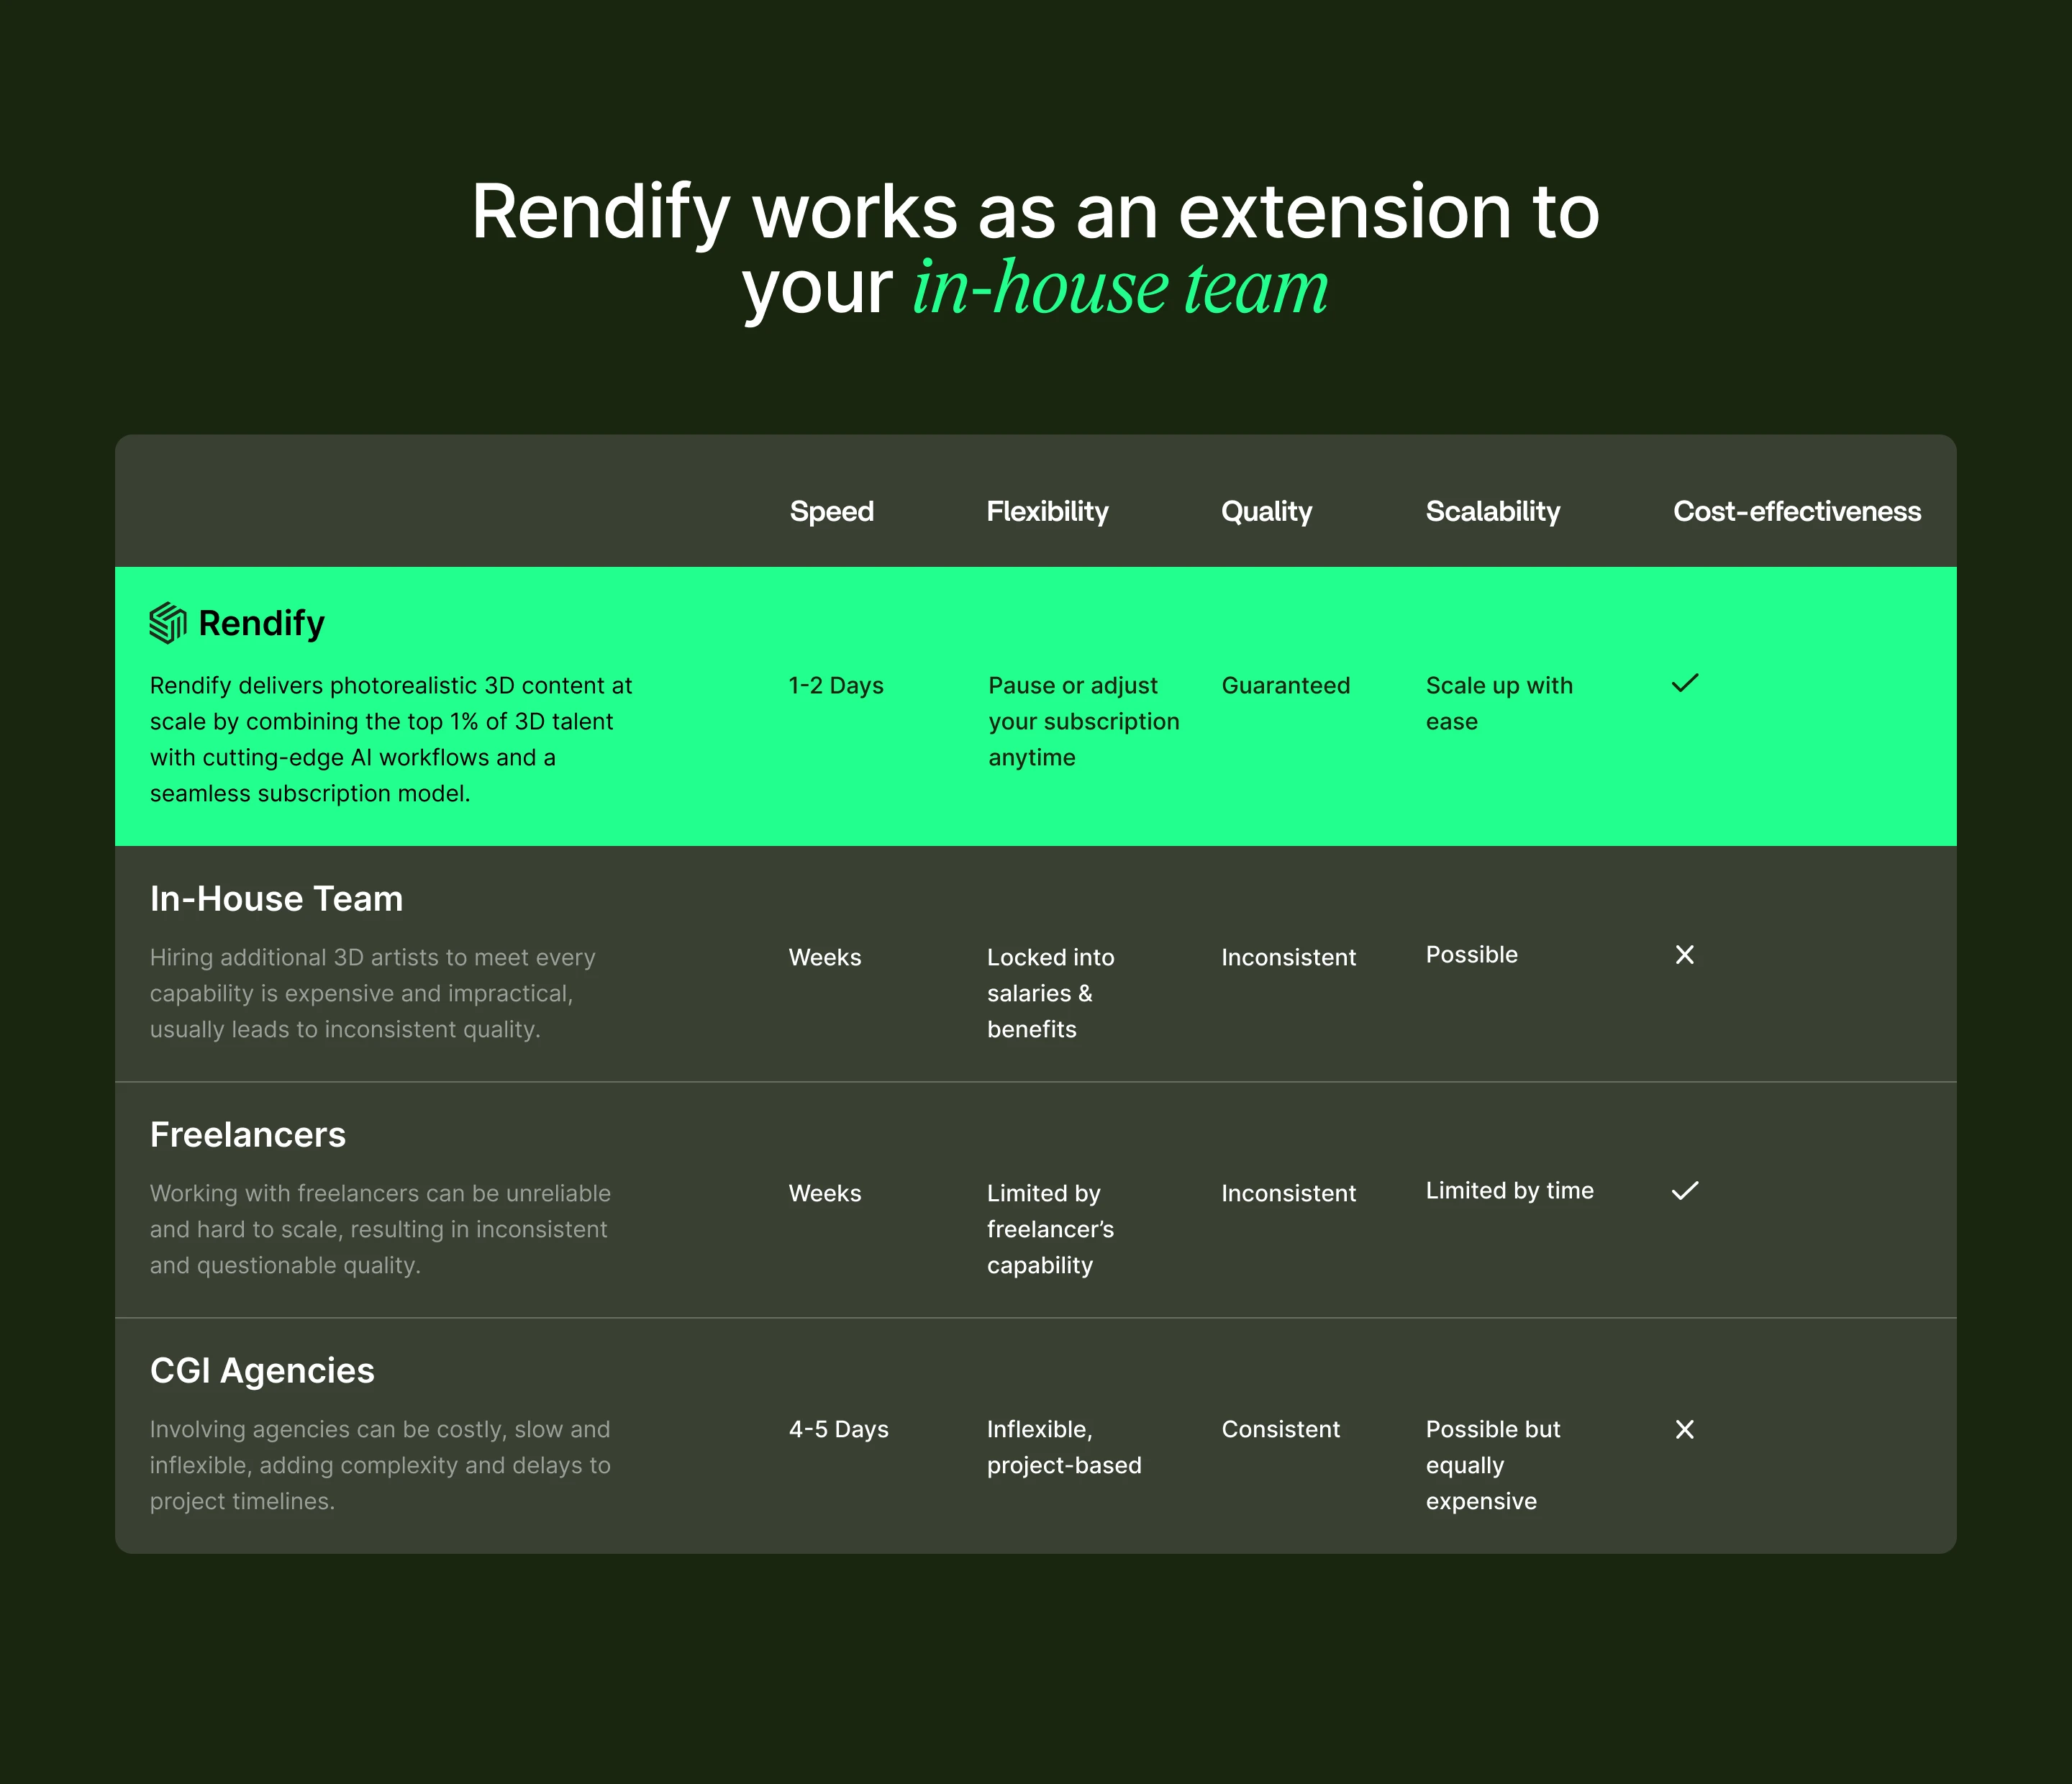Click the In-House Team cost-effectiveness X mark
Image resolution: width=2072 pixels, height=1784 pixels.
pyautogui.click(x=1684, y=955)
